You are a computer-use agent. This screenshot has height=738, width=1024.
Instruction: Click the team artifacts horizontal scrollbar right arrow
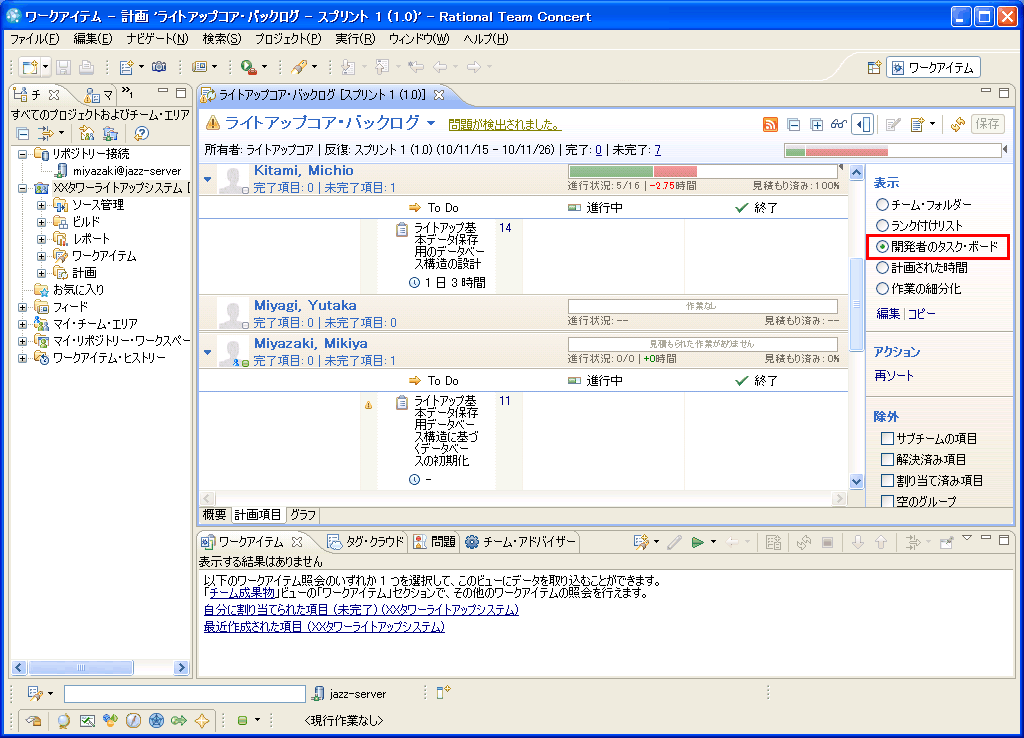pyautogui.click(x=182, y=667)
